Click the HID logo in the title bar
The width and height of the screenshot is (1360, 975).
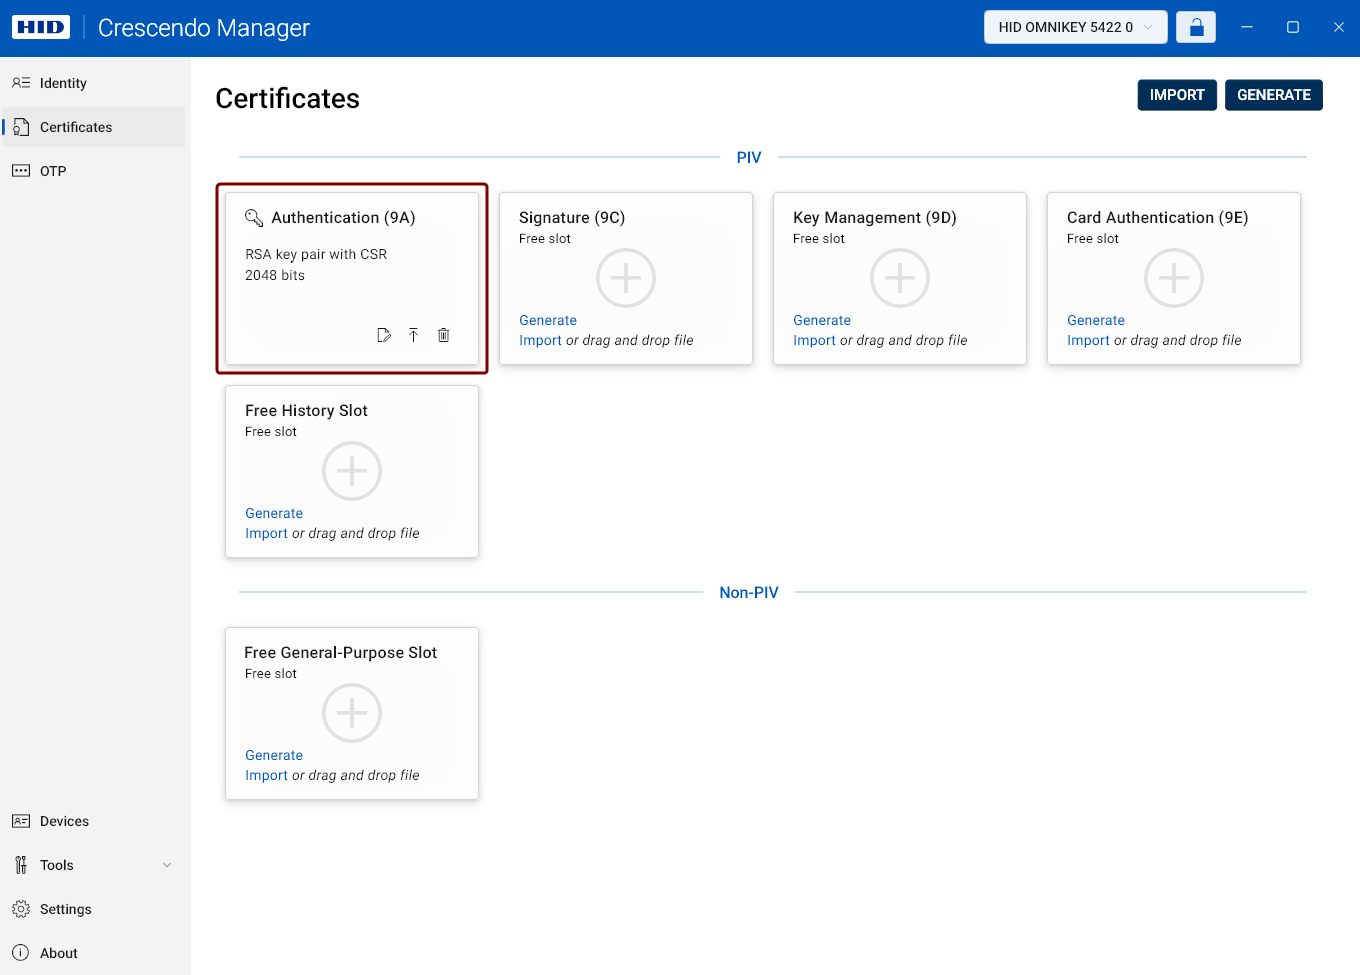tap(41, 27)
